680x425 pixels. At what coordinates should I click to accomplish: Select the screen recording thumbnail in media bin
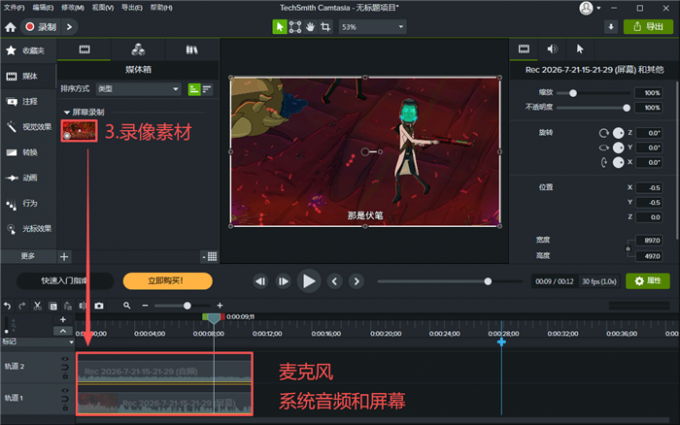tap(79, 131)
